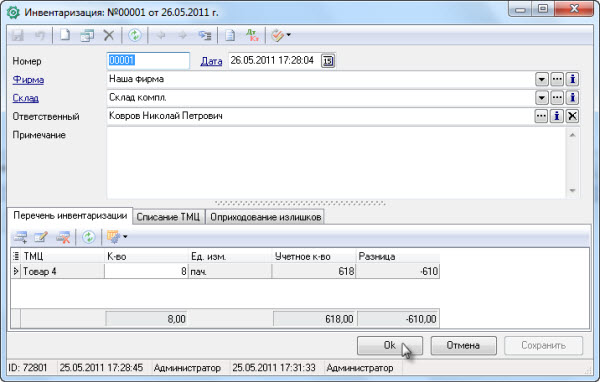
Task: Click the copy document toolbar icon
Action: [x=87, y=36]
